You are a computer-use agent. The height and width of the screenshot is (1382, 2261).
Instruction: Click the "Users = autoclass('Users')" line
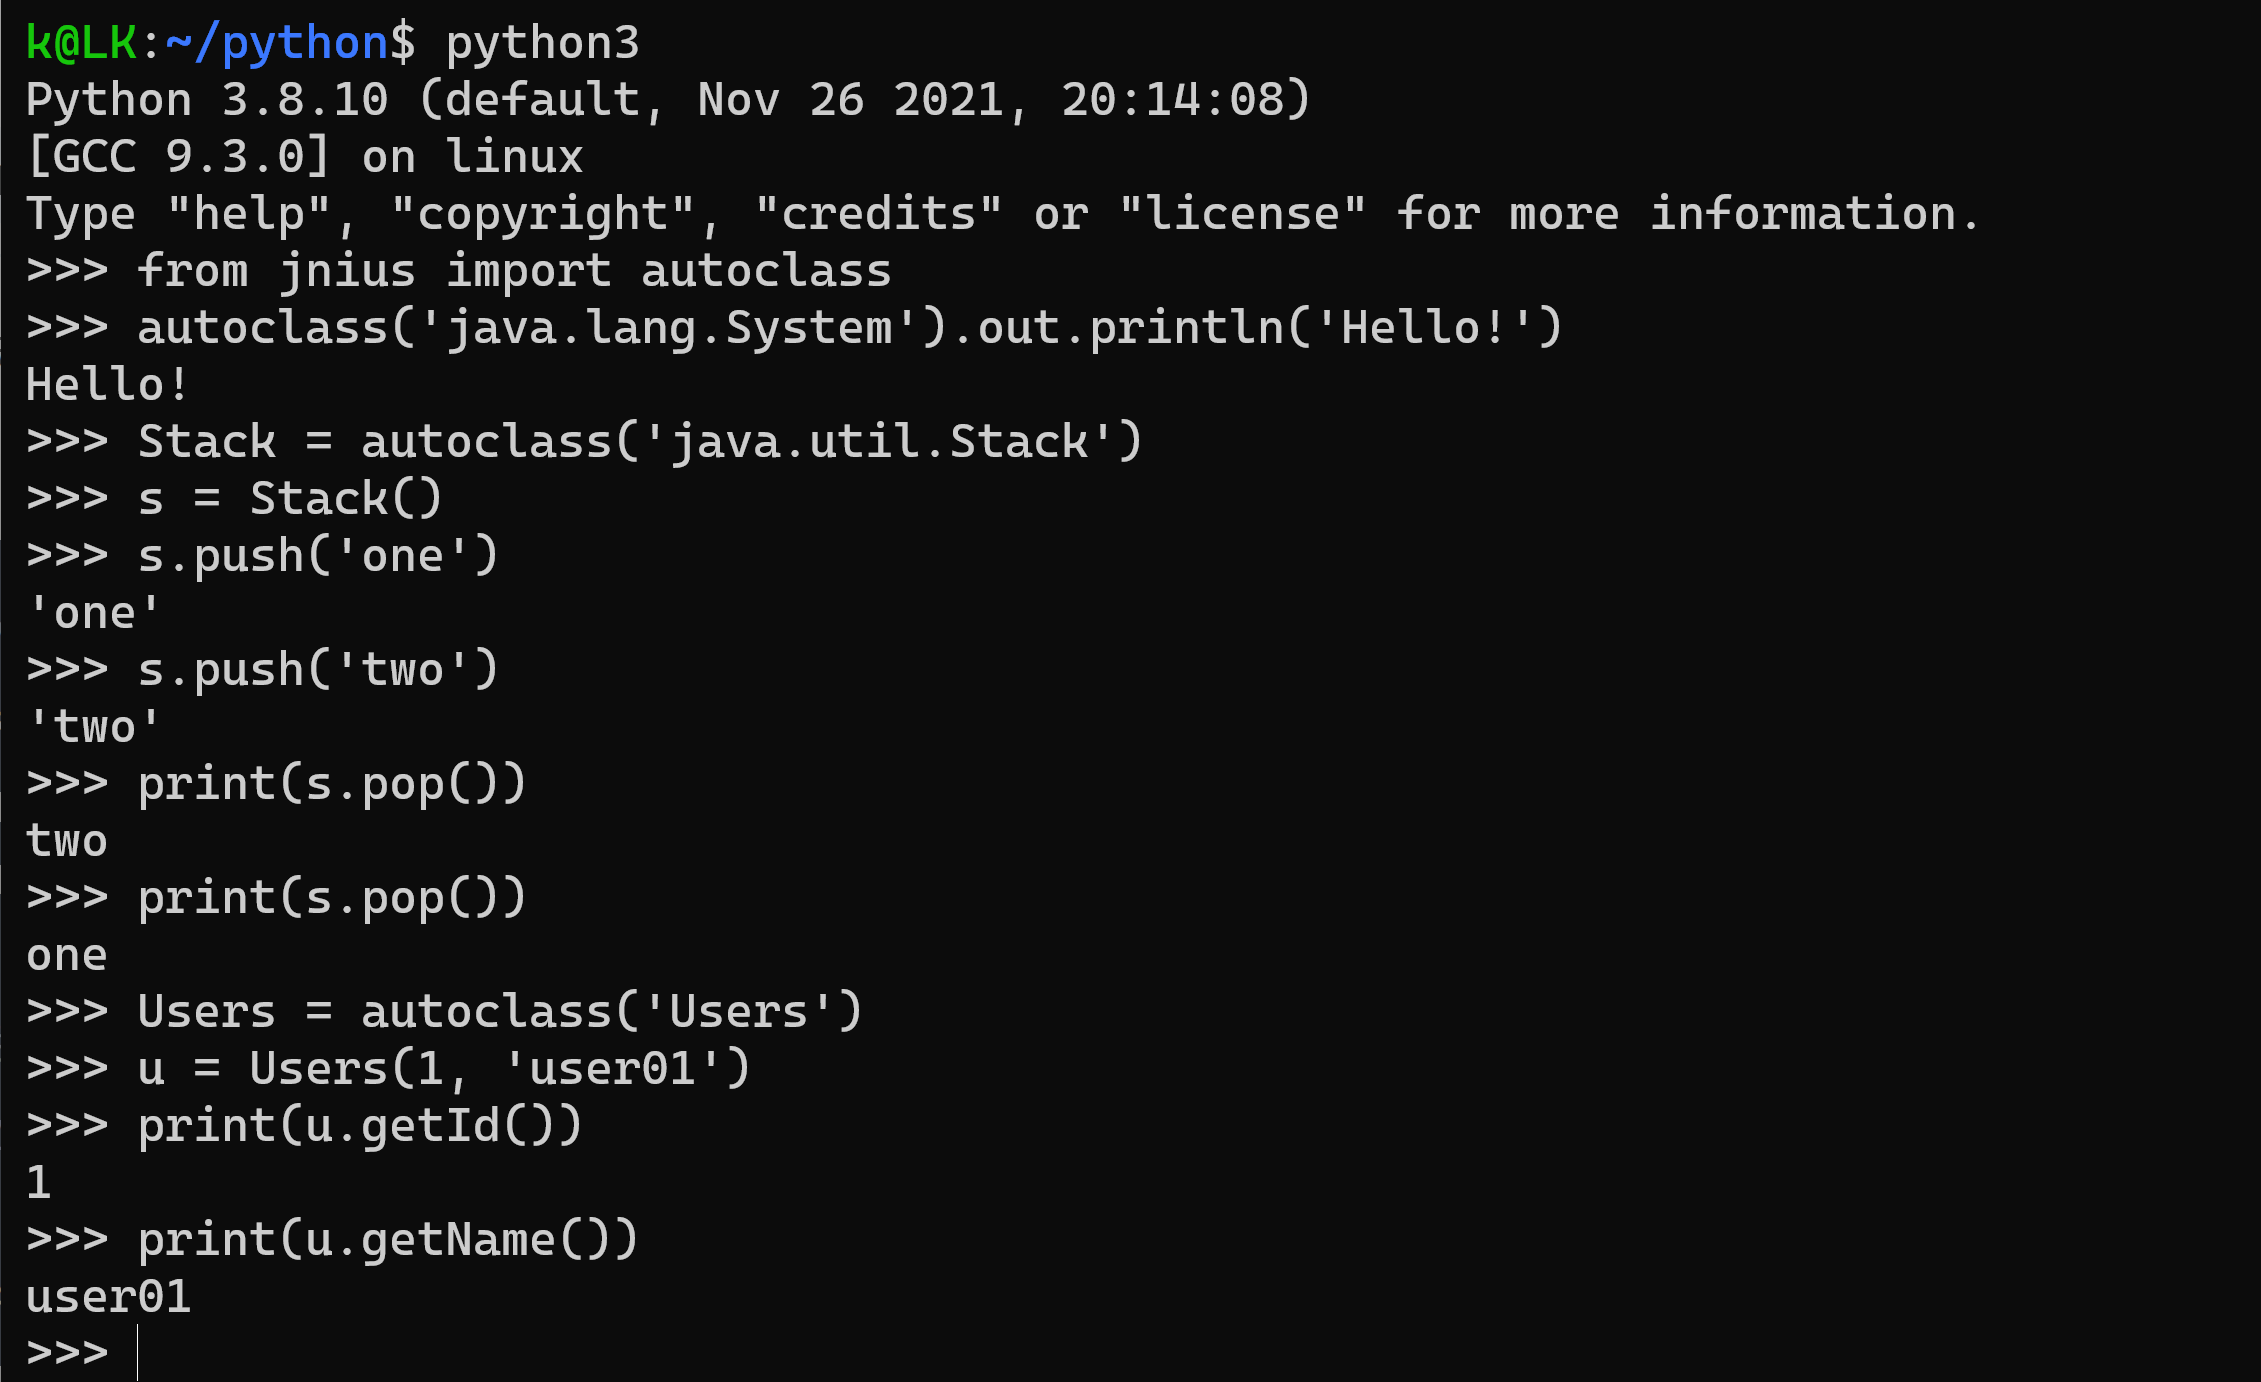[500, 1012]
